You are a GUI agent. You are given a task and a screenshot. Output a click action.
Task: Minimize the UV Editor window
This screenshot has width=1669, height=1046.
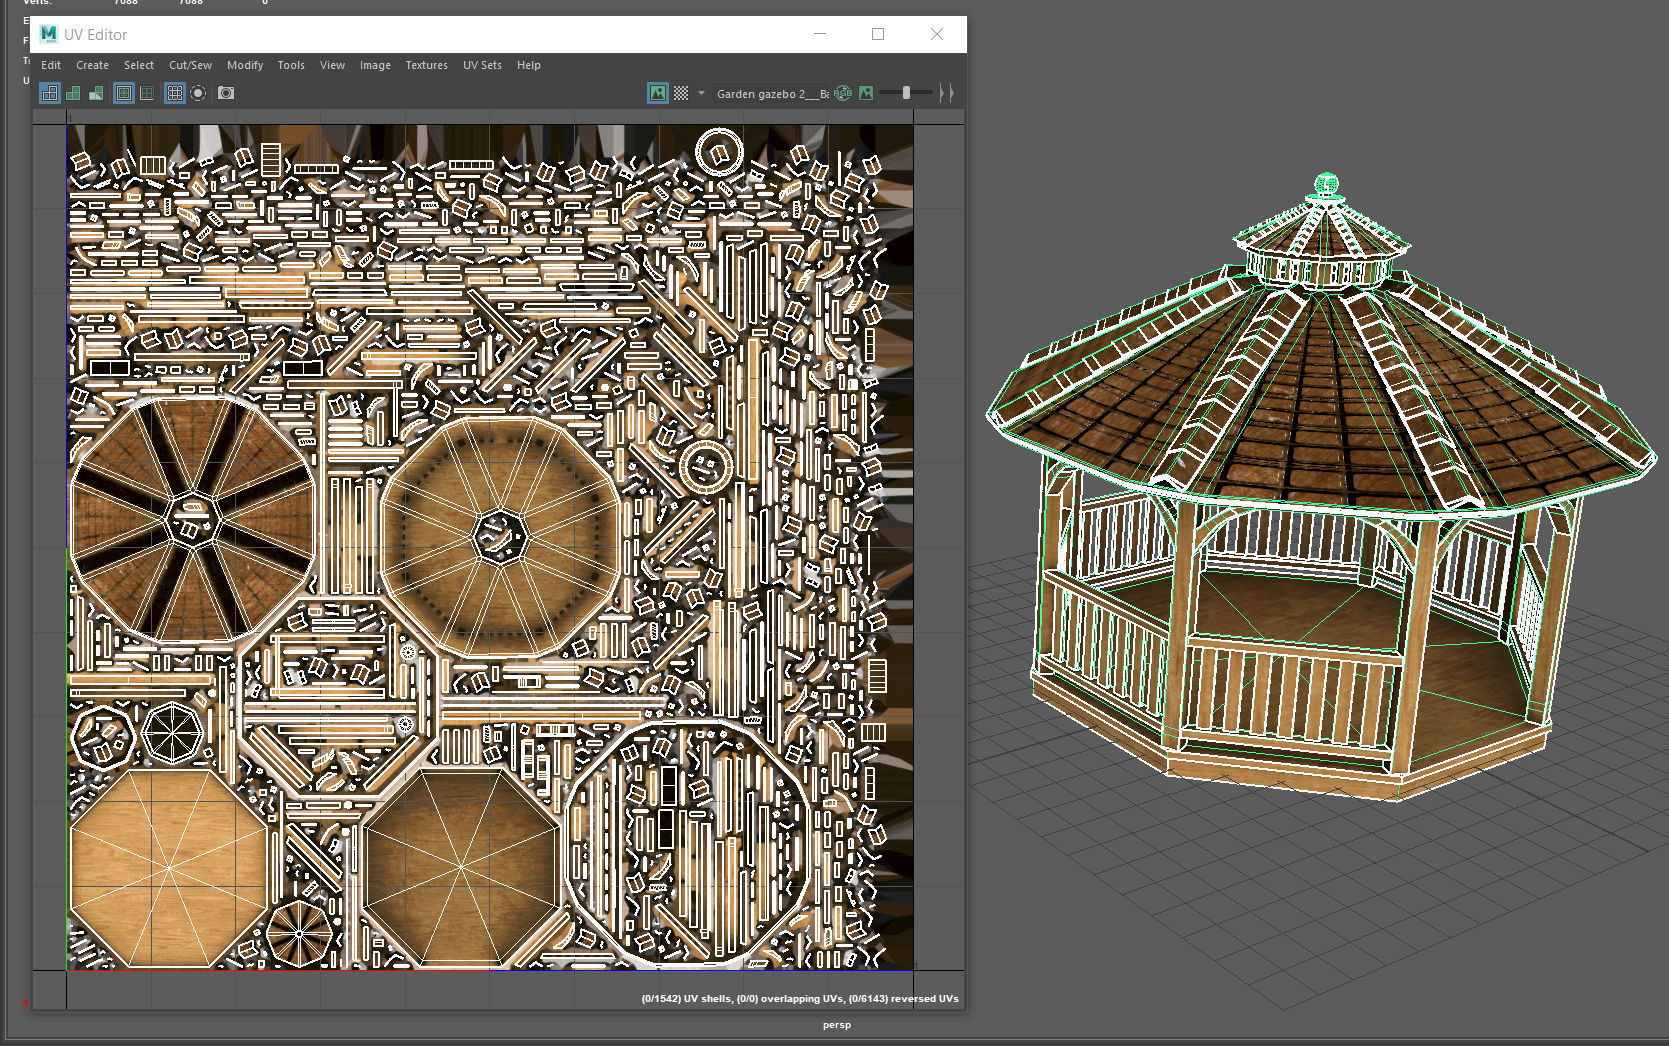[x=820, y=34]
